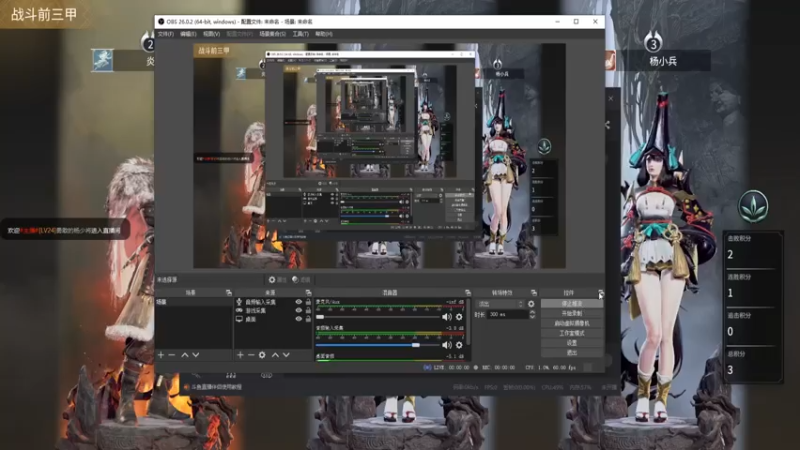Open the 淡出 transition dropdown
The width and height of the screenshot is (800, 450).
(500, 304)
